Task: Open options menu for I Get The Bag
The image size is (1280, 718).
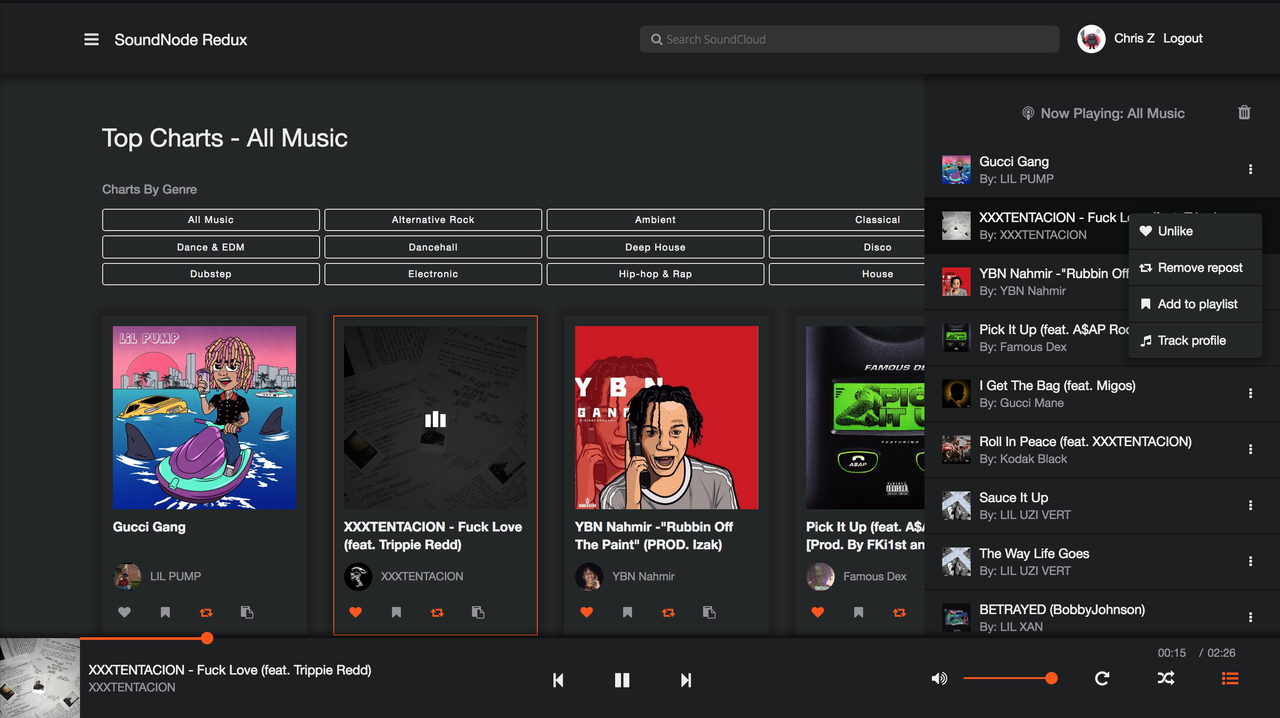Action: pyautogui.click(x=1250, y=394)
